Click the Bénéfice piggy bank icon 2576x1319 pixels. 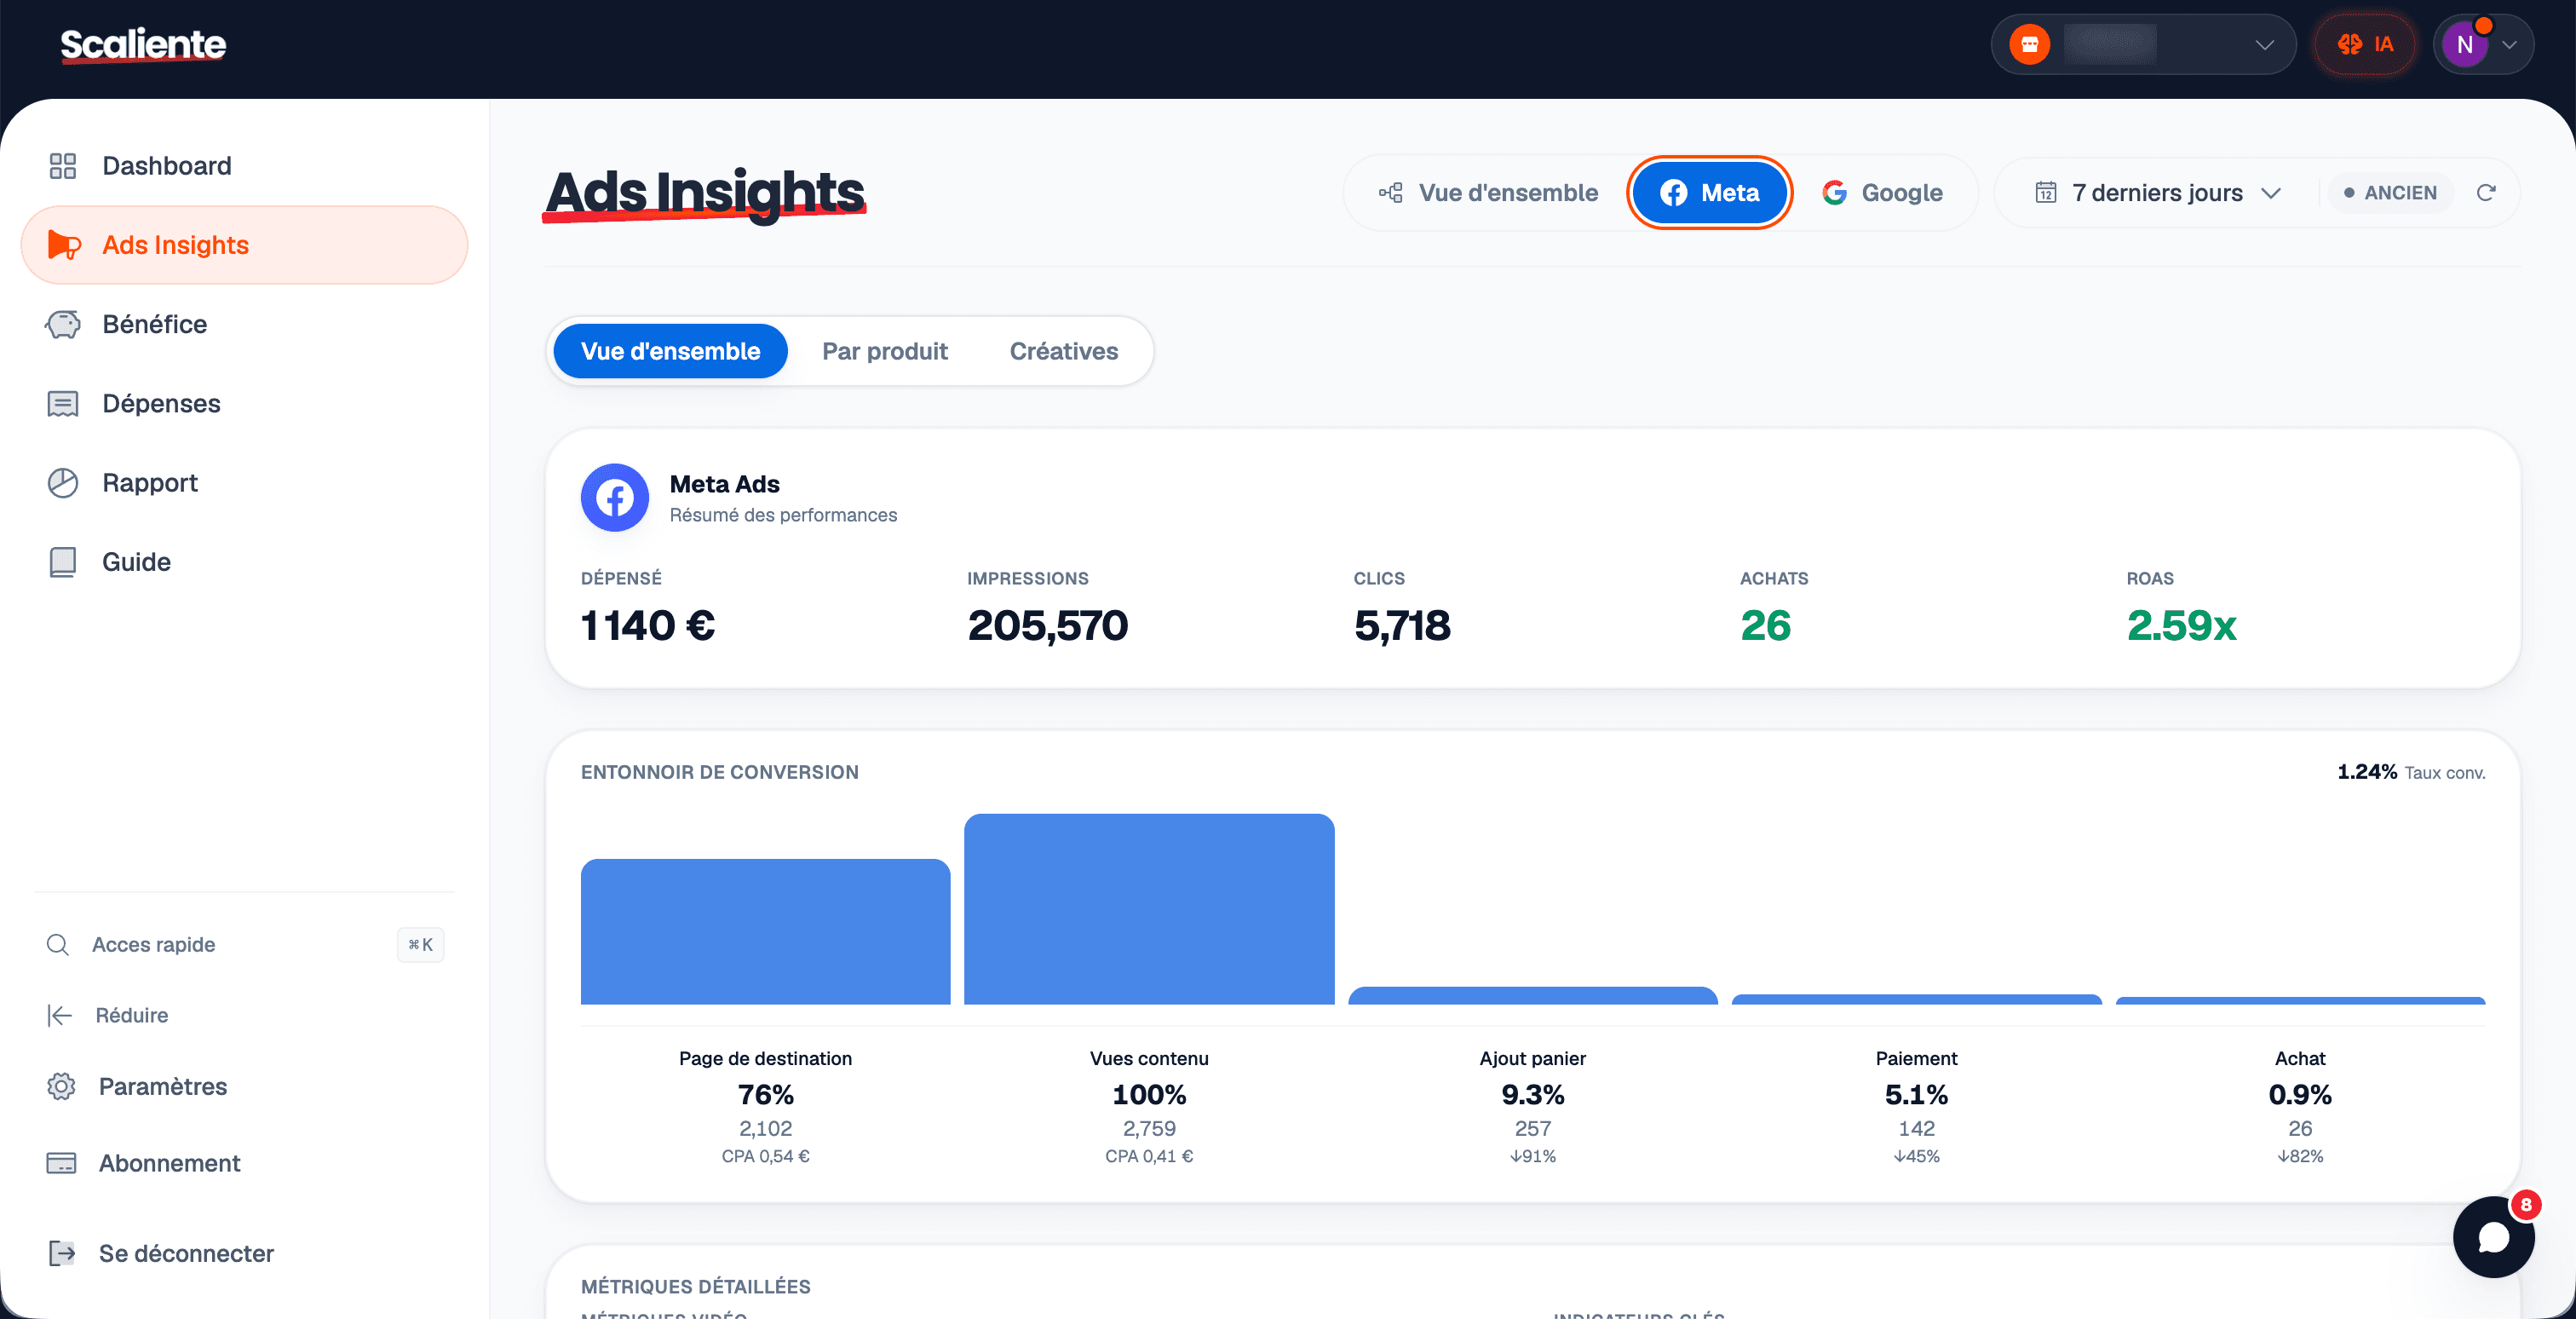pyautogui.click(x=63, y=324)
